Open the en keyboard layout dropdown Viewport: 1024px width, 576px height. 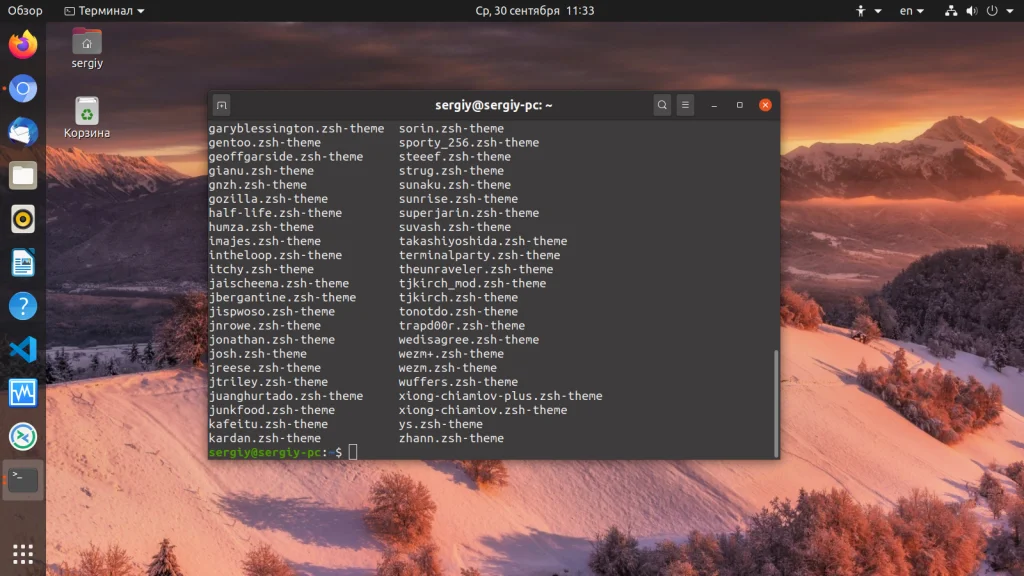coord(912,10)
